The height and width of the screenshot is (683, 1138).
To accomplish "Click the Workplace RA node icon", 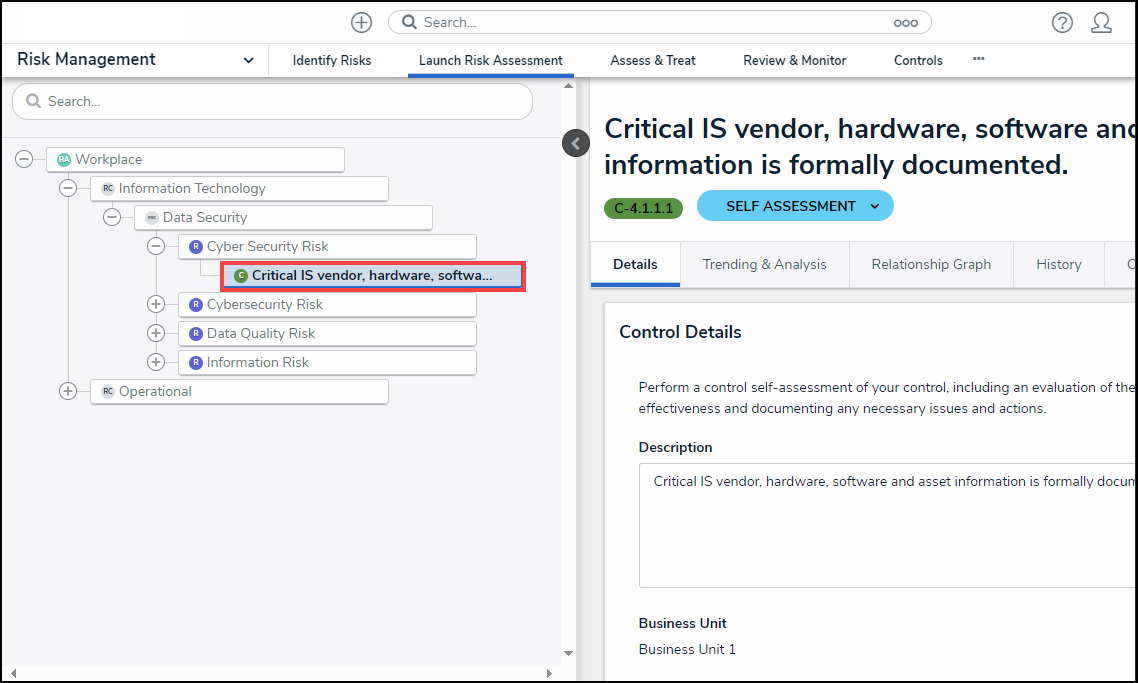I will click(64, 160).
